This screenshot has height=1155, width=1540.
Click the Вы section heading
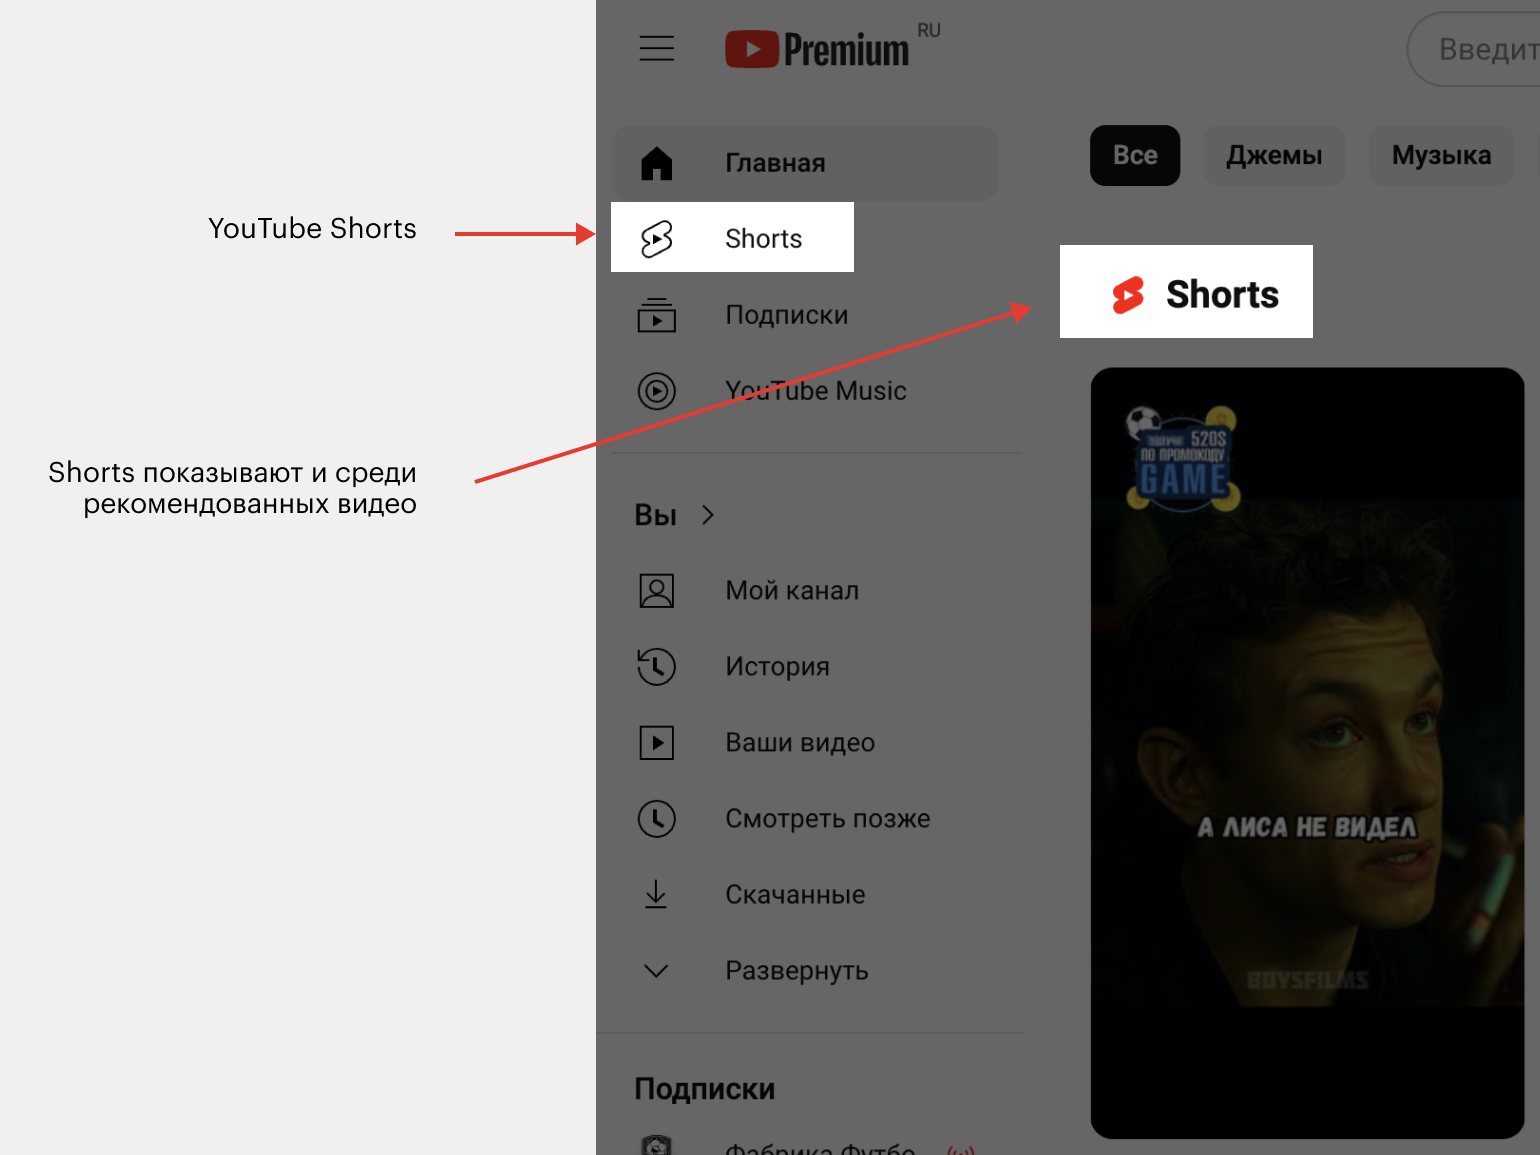pos(656,515)
